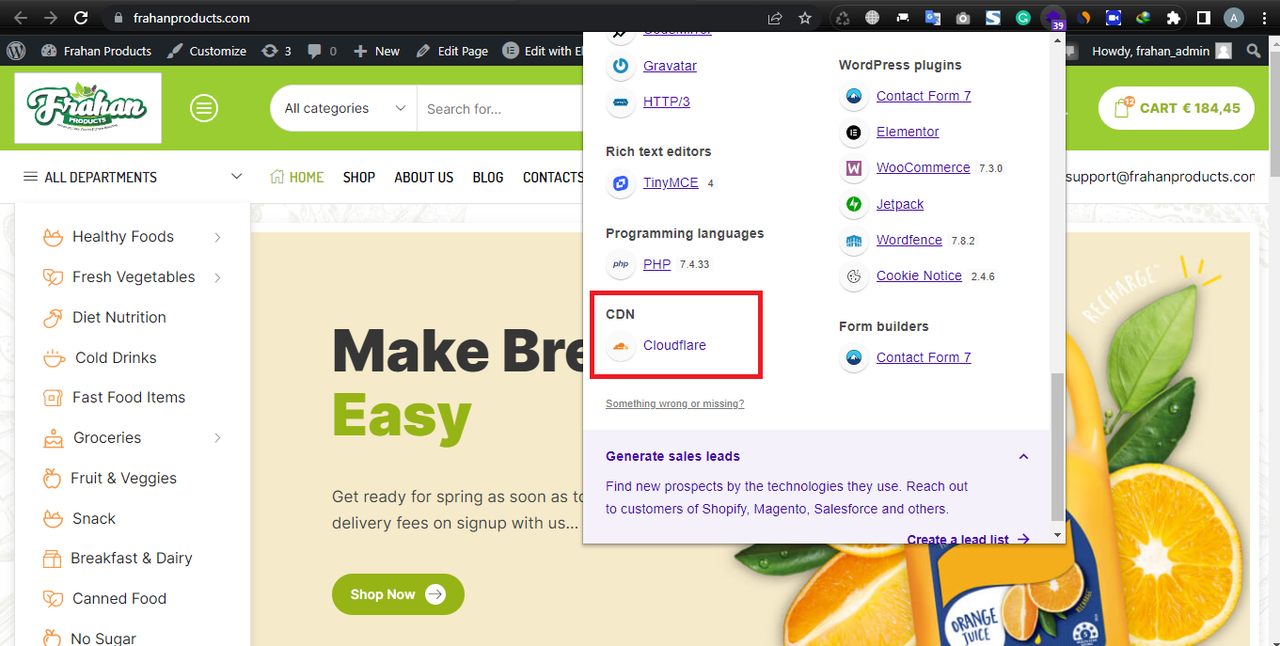Open the share page icon in address bar

pyautogui.click(x=775, y=18)
